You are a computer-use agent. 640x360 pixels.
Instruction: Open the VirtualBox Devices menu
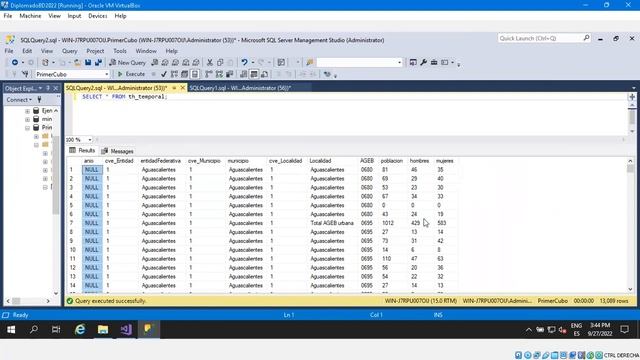(98, 16)
